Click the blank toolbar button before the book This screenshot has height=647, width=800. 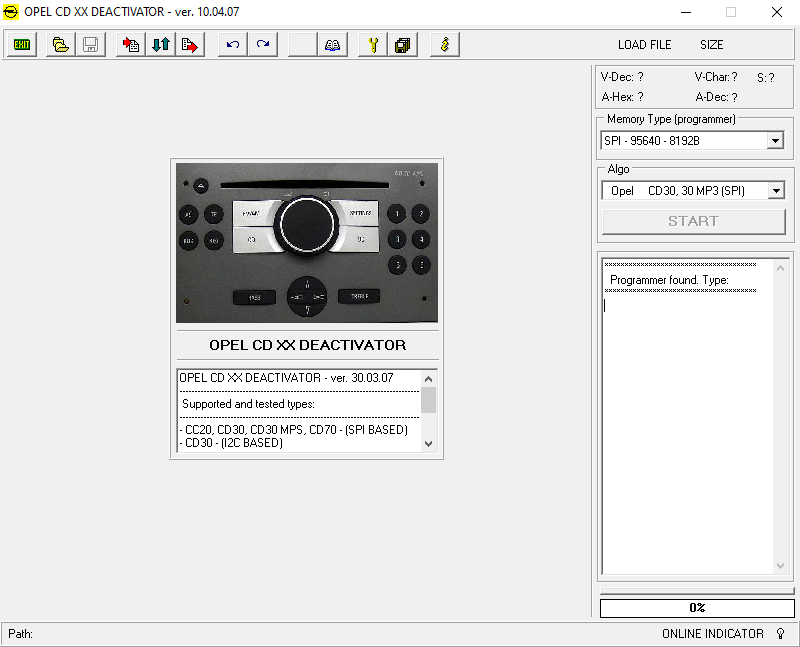click(303, 44)
